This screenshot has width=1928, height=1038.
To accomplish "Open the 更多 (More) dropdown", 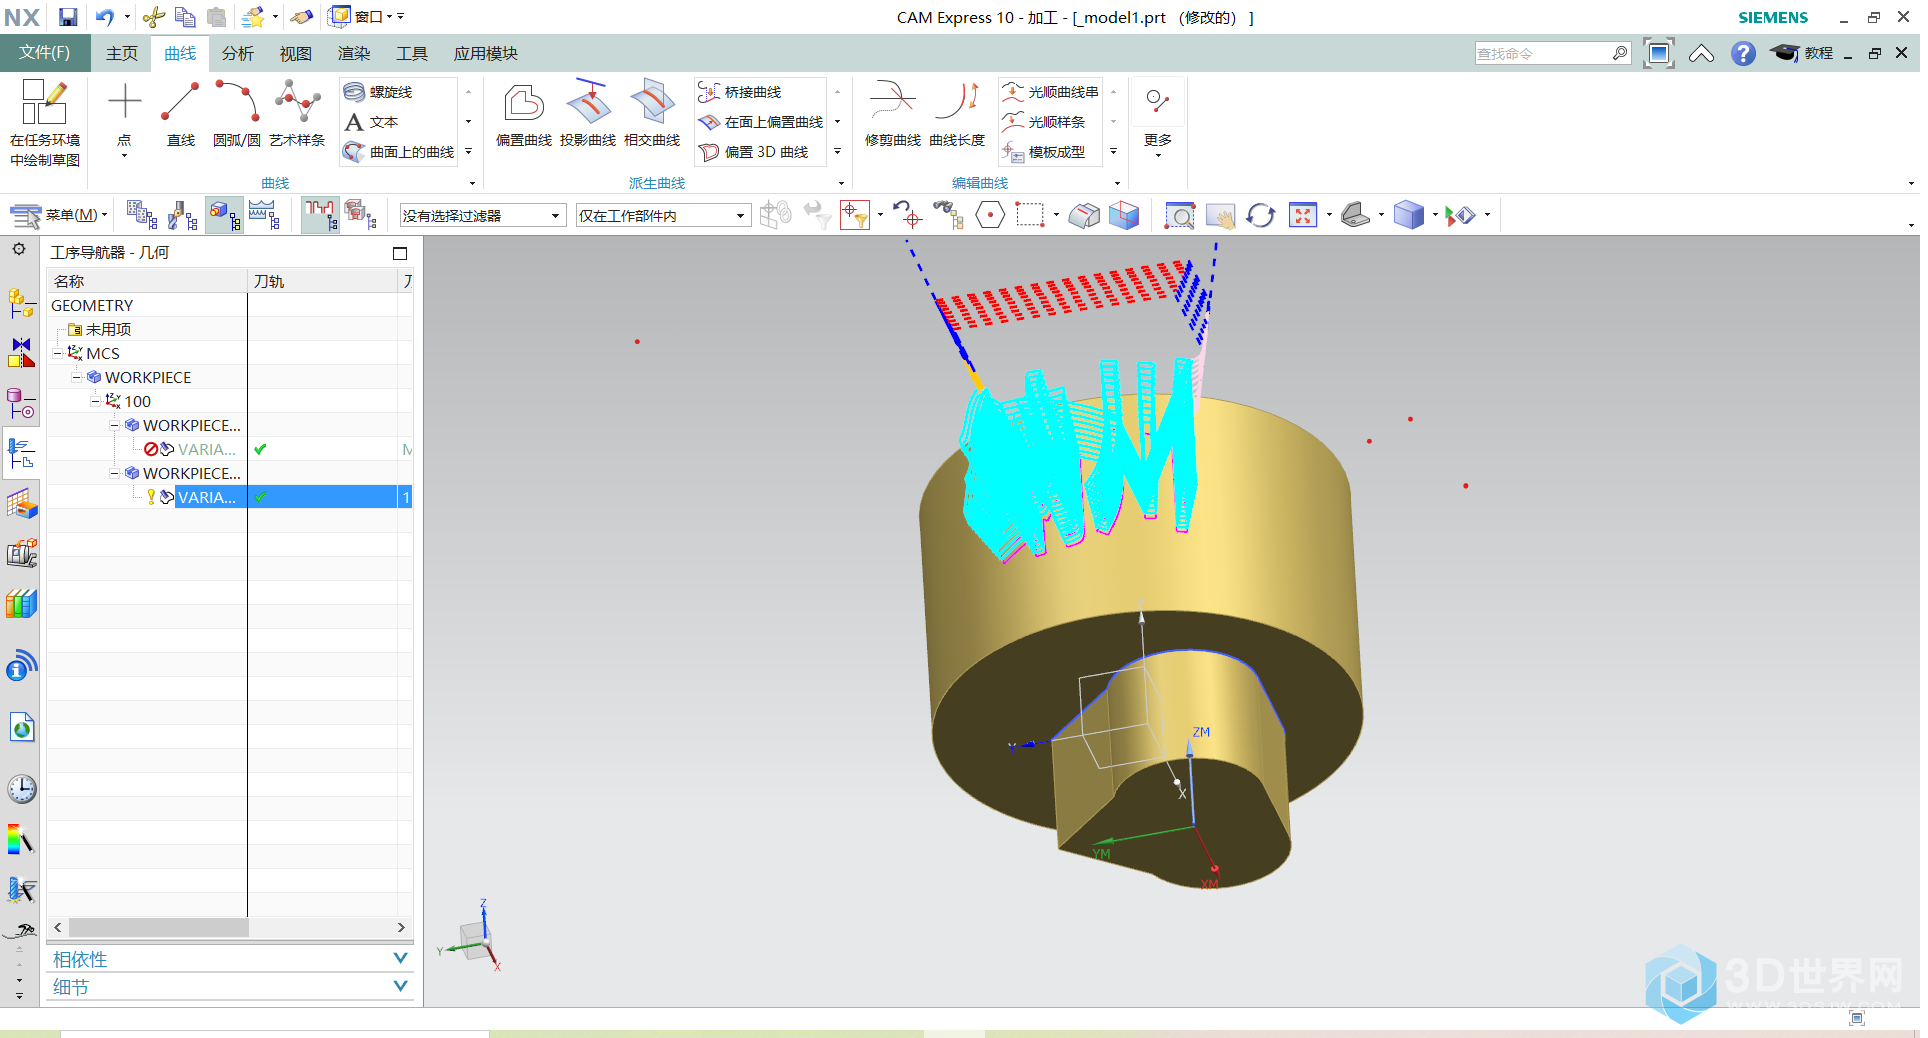I will pos(1158,117).
